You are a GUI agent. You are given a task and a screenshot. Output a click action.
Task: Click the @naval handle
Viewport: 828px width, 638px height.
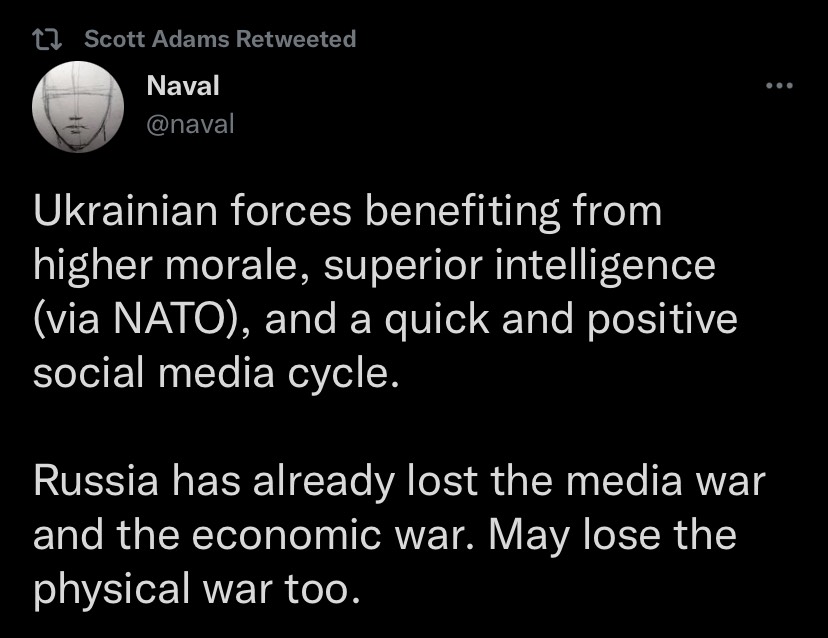190,123
